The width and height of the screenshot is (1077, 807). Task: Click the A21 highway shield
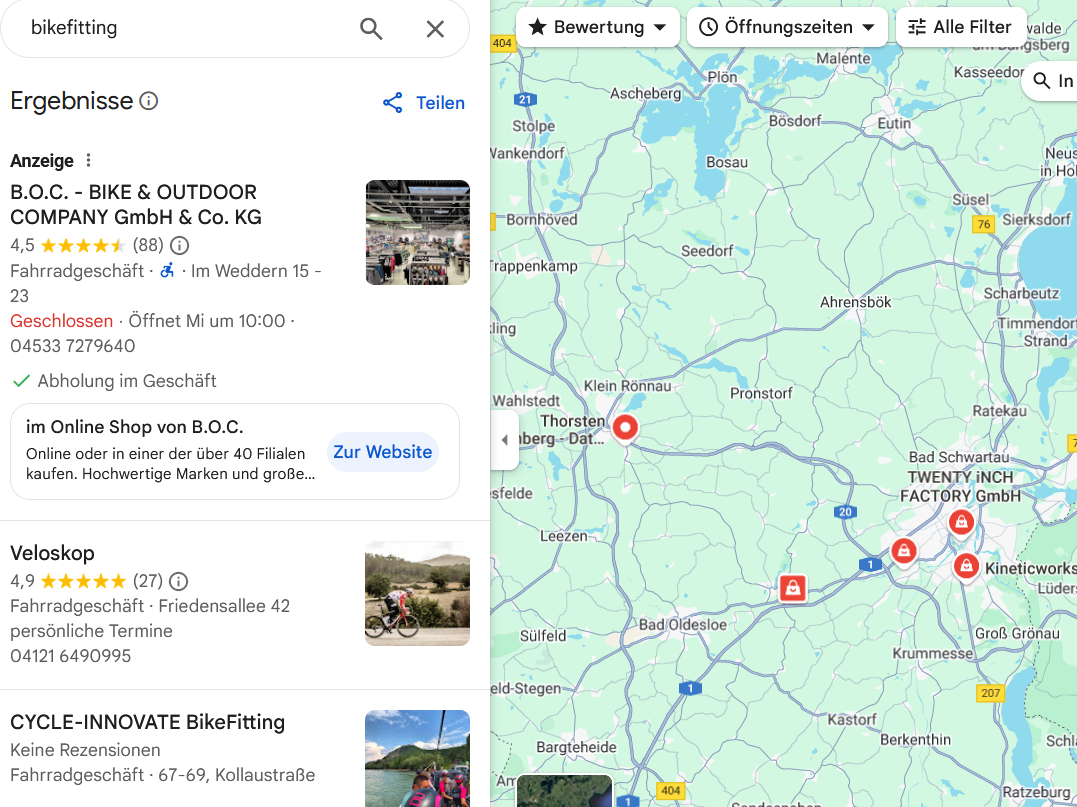[x=525, y=100]
